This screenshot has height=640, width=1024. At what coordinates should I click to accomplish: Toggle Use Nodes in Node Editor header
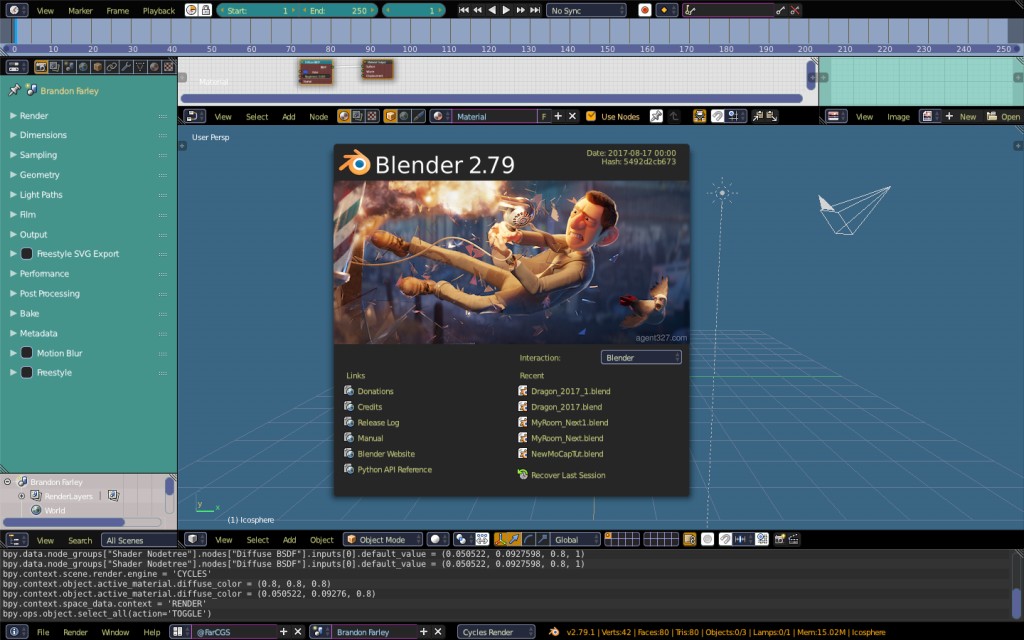pyautogui.click(x=589, y=116)
